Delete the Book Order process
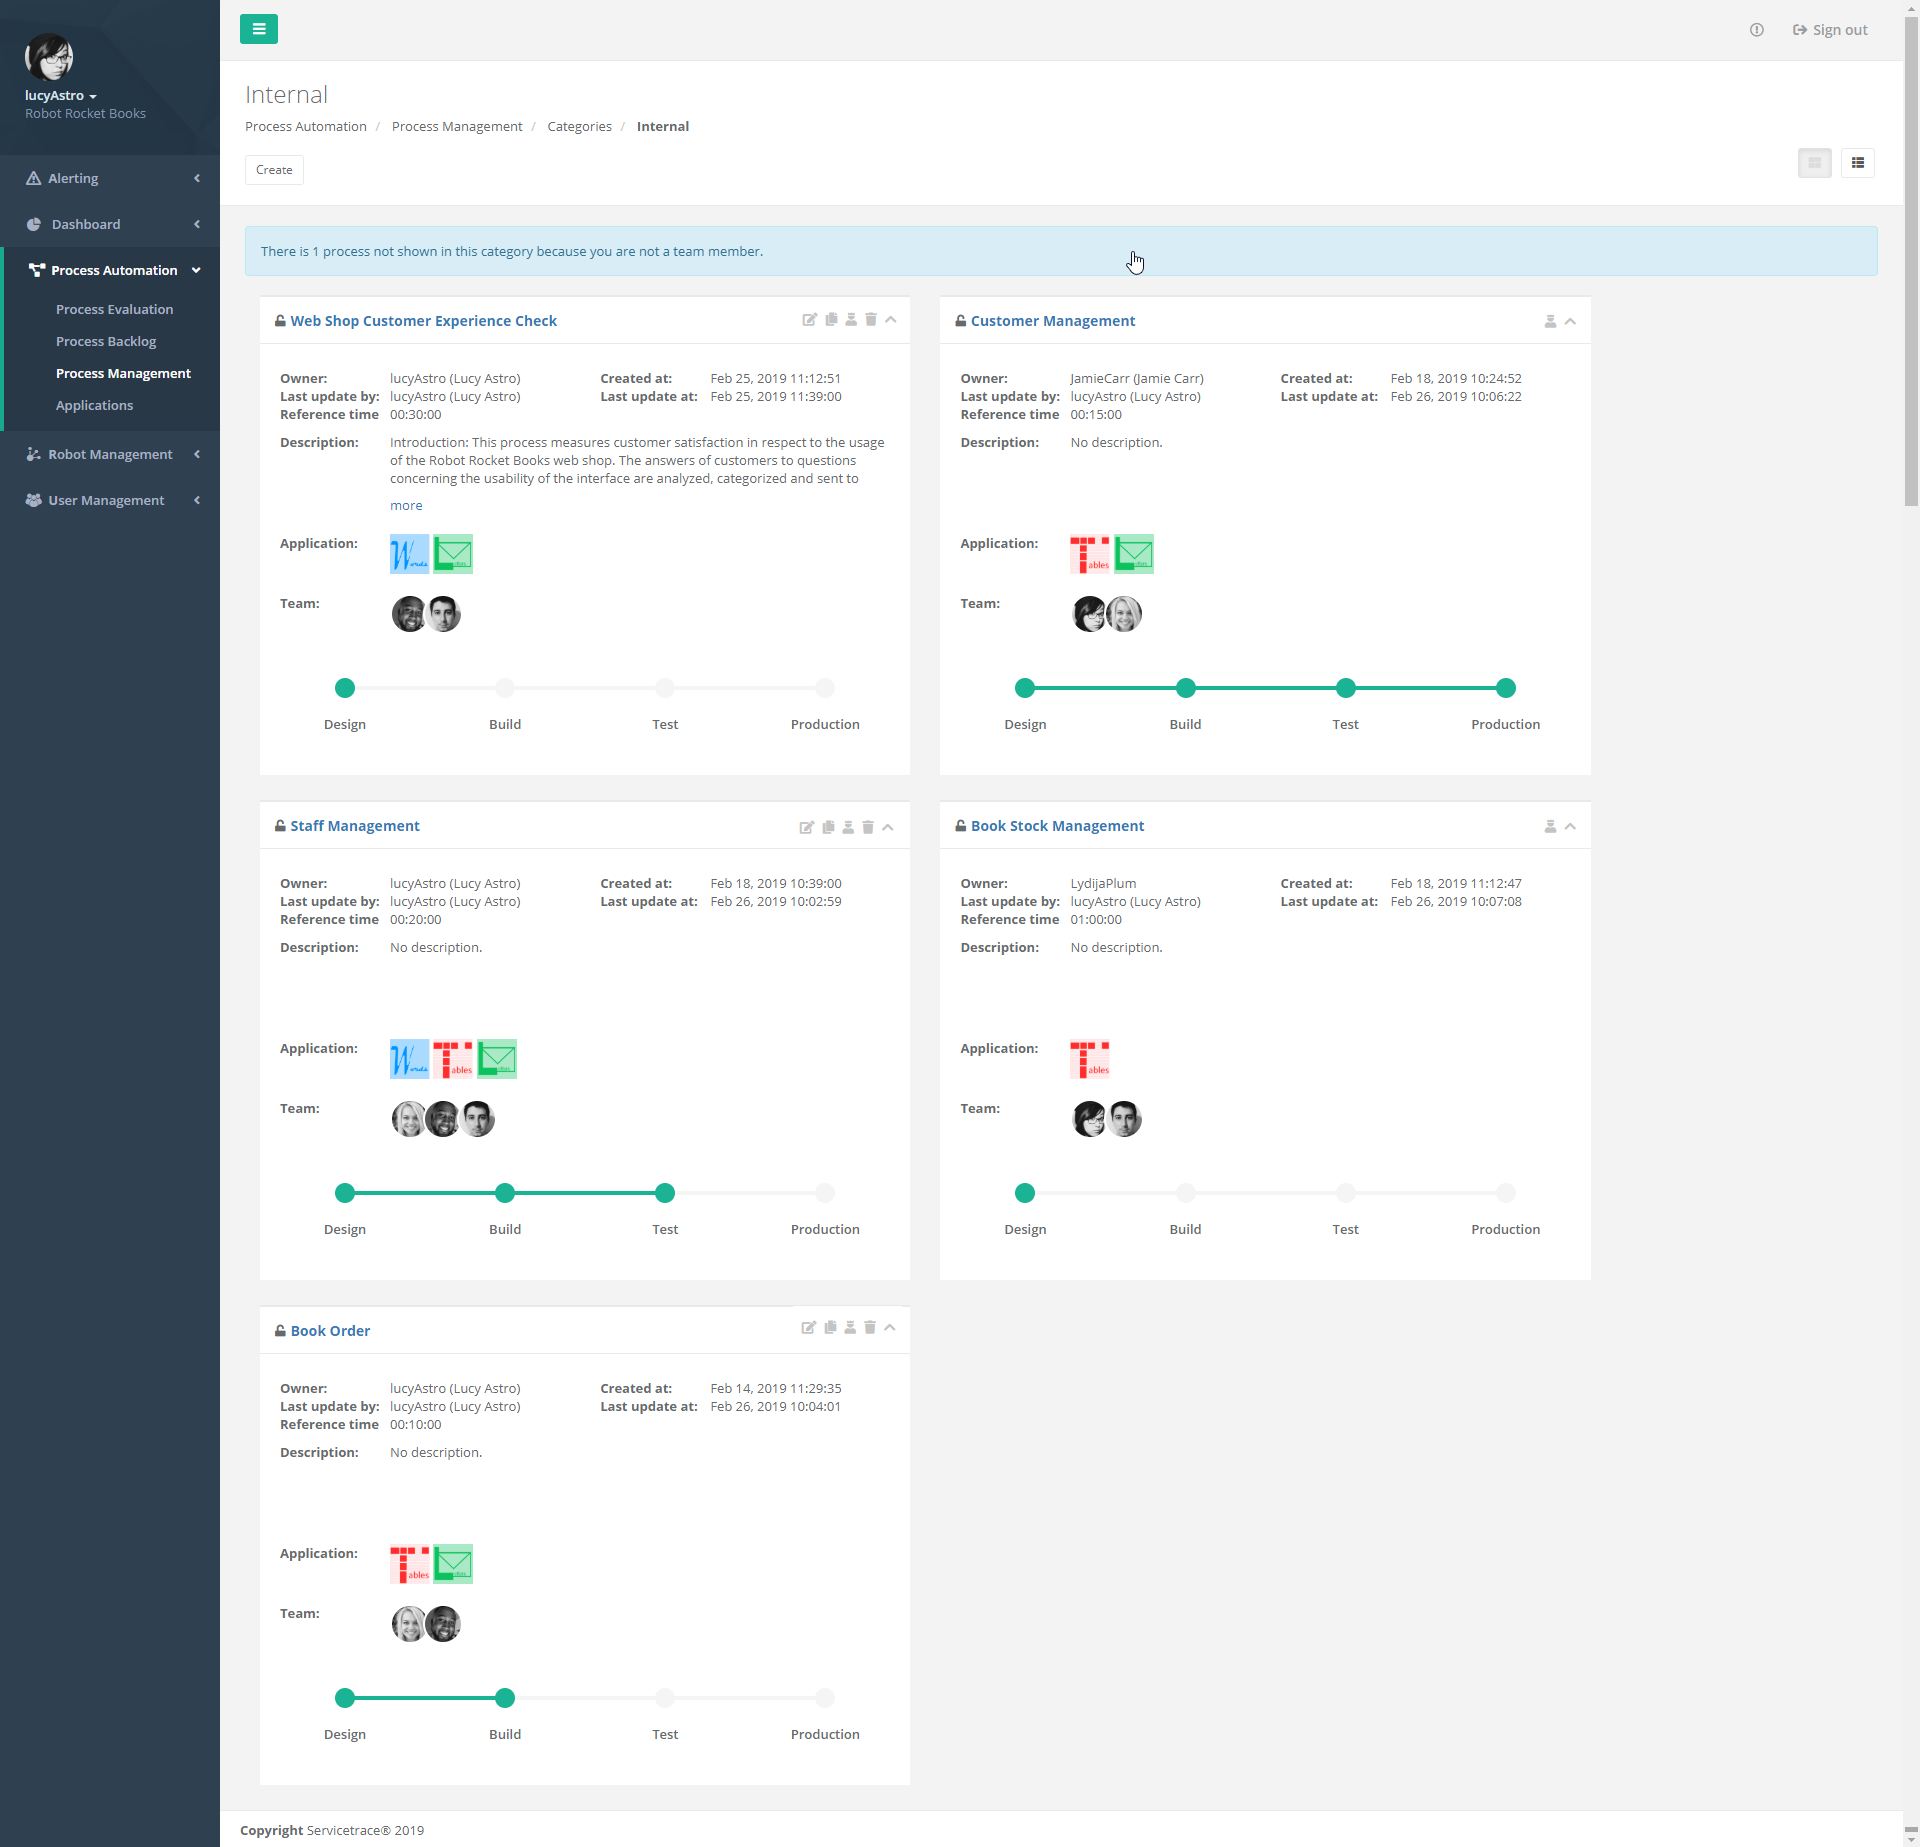1920x1847 pixels. (x=868, y=1328)
